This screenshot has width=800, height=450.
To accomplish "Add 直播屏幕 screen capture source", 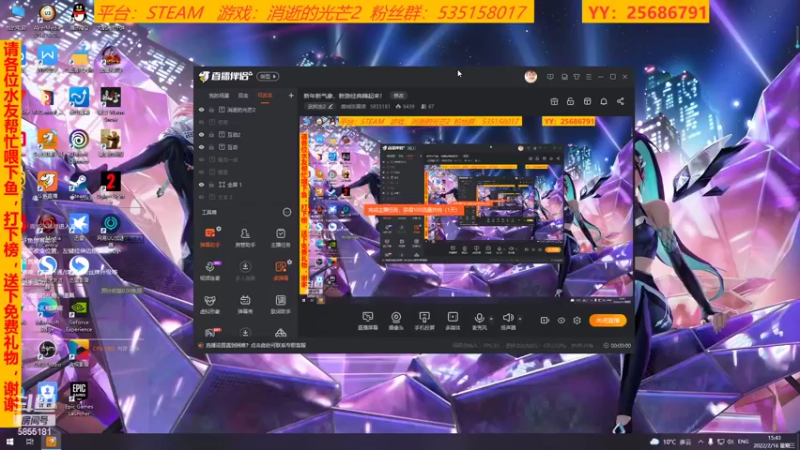I will (x=367, y=321).
